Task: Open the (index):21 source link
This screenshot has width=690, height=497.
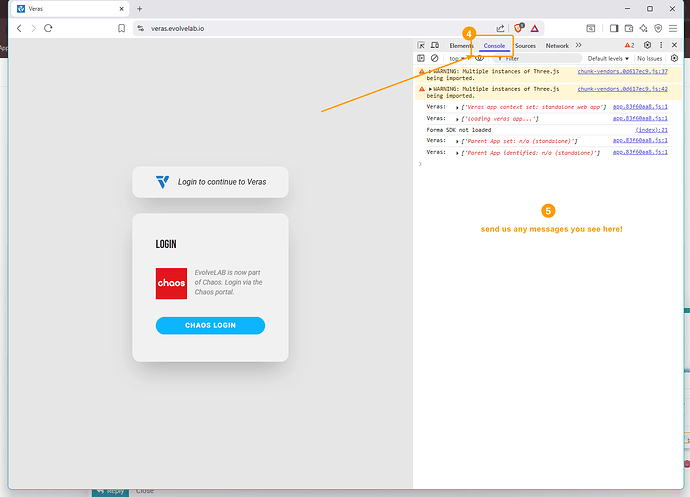Action: coord(651,130)
